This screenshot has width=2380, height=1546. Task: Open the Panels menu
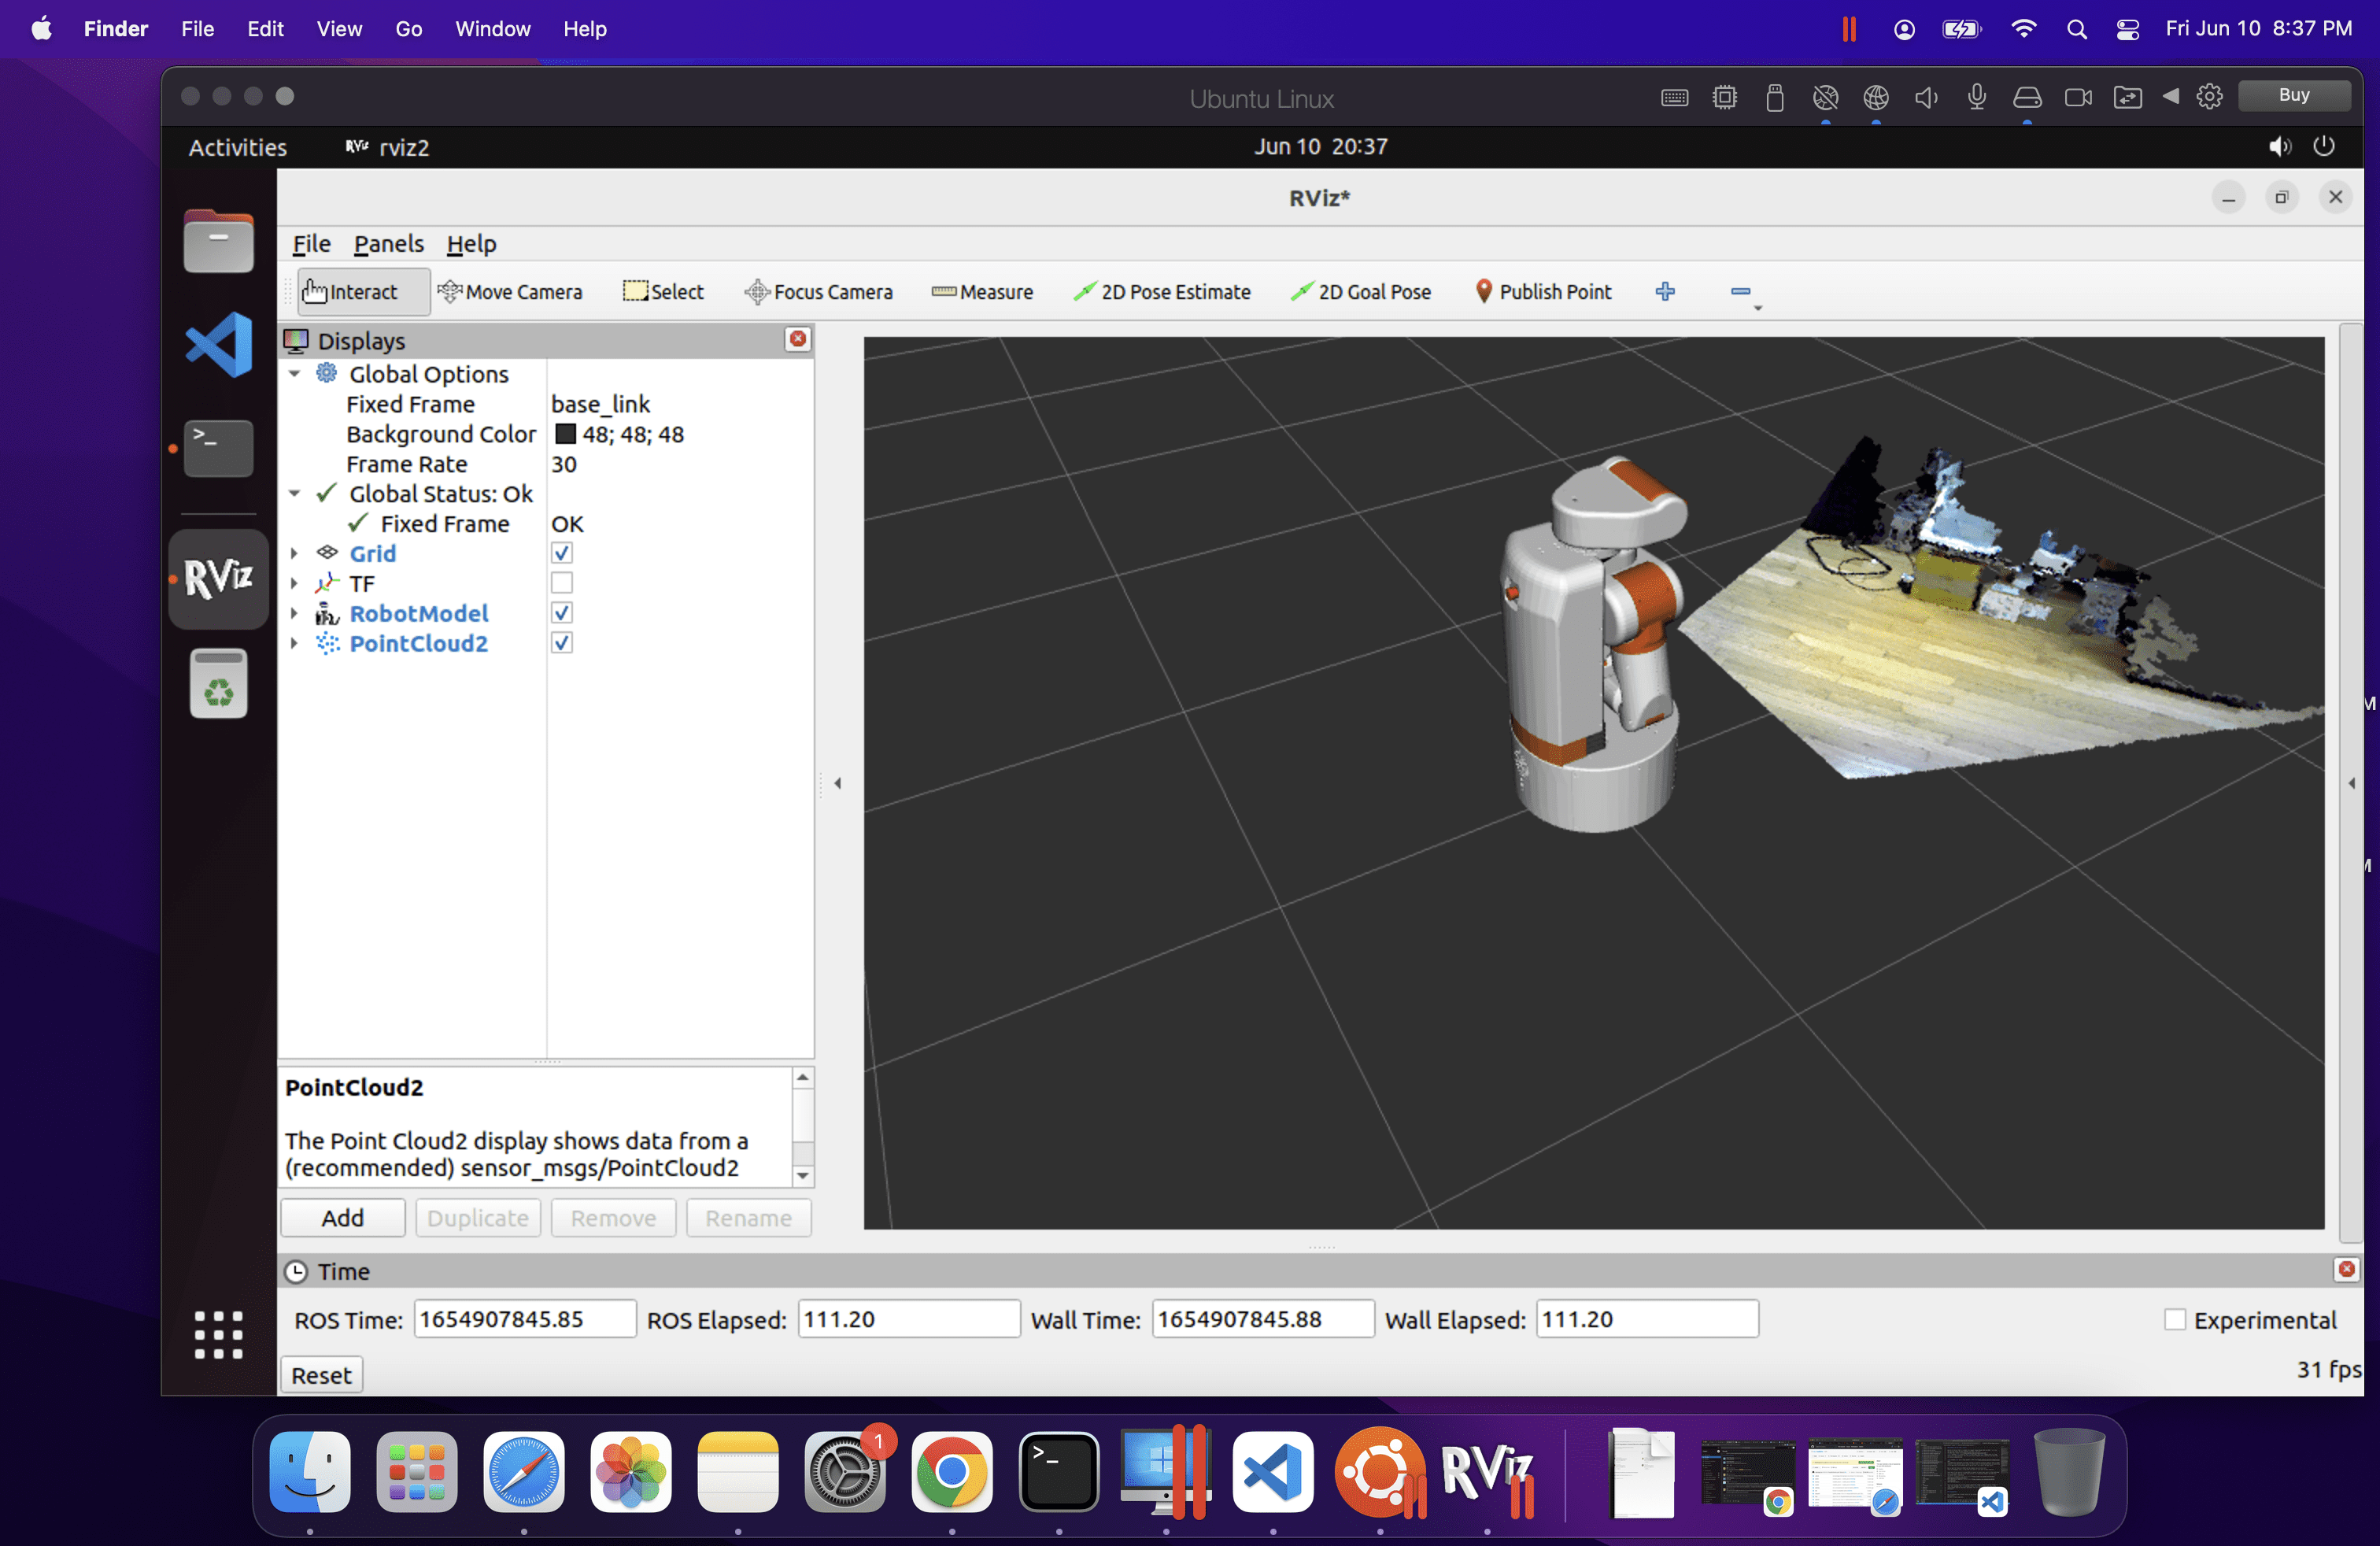[x=388, y=244]
